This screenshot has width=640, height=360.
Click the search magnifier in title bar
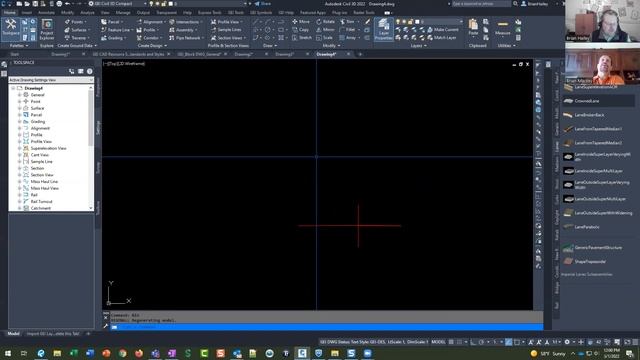[x=515, y=4]
